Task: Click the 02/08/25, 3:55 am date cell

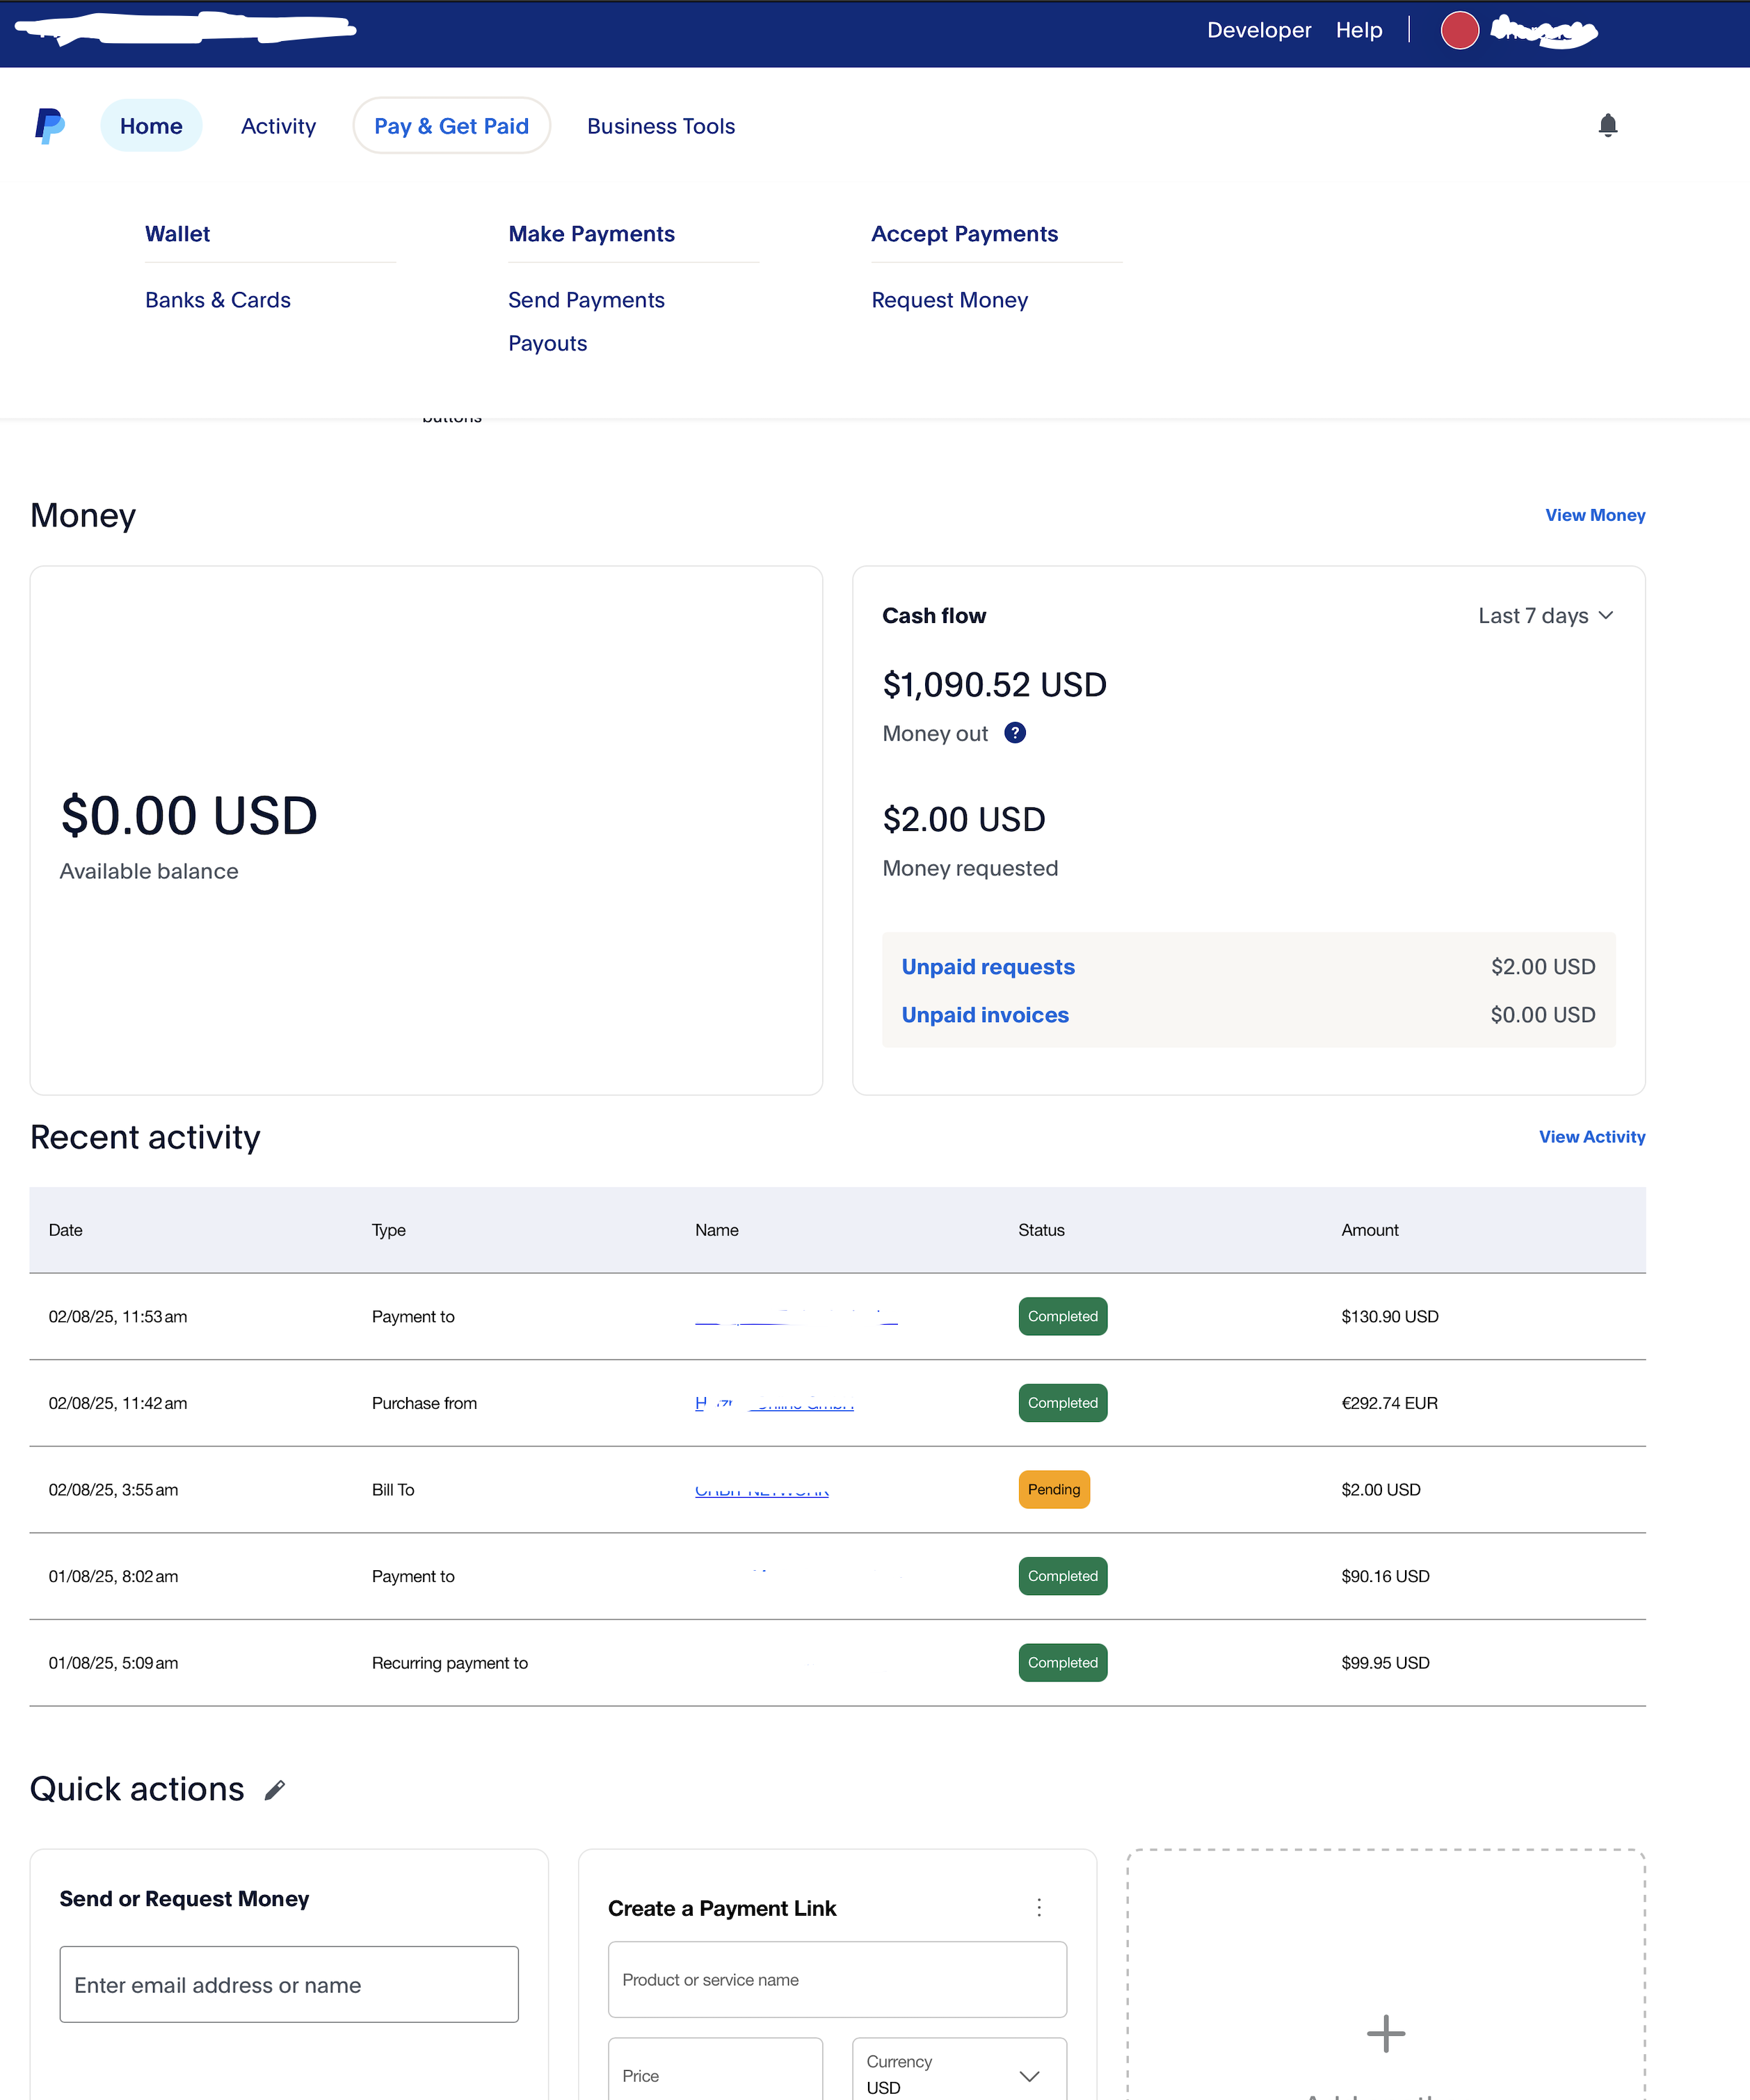Action: coord(113,1490)
